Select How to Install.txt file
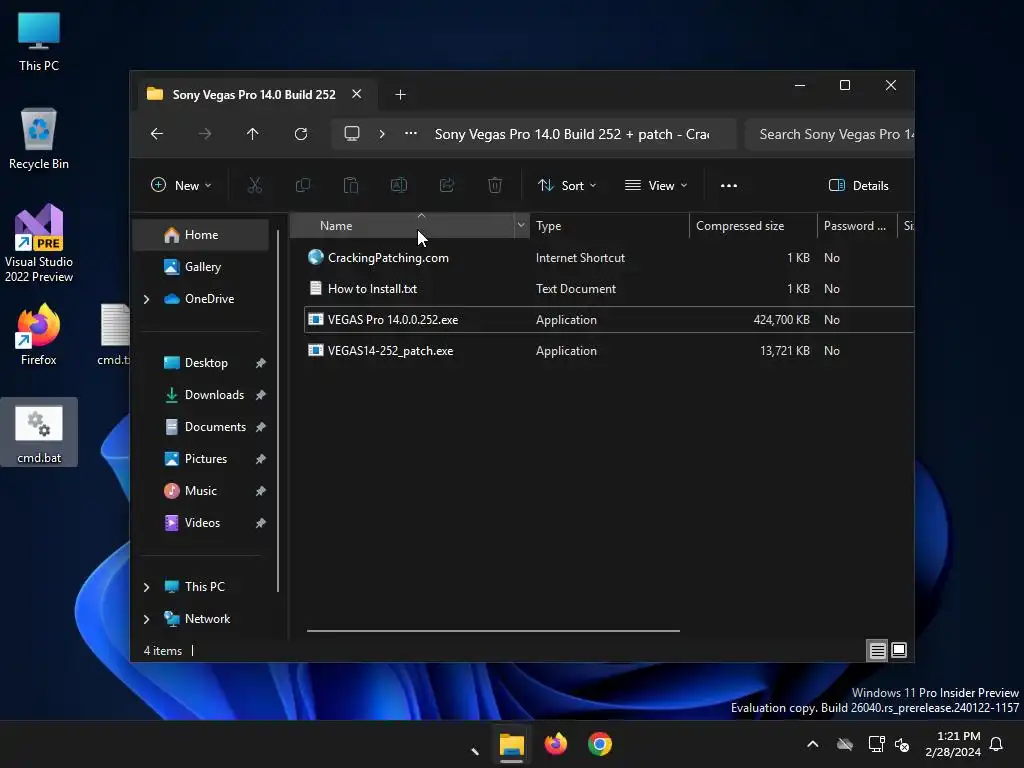The image size is (1024, 768). tap(609, 289)
